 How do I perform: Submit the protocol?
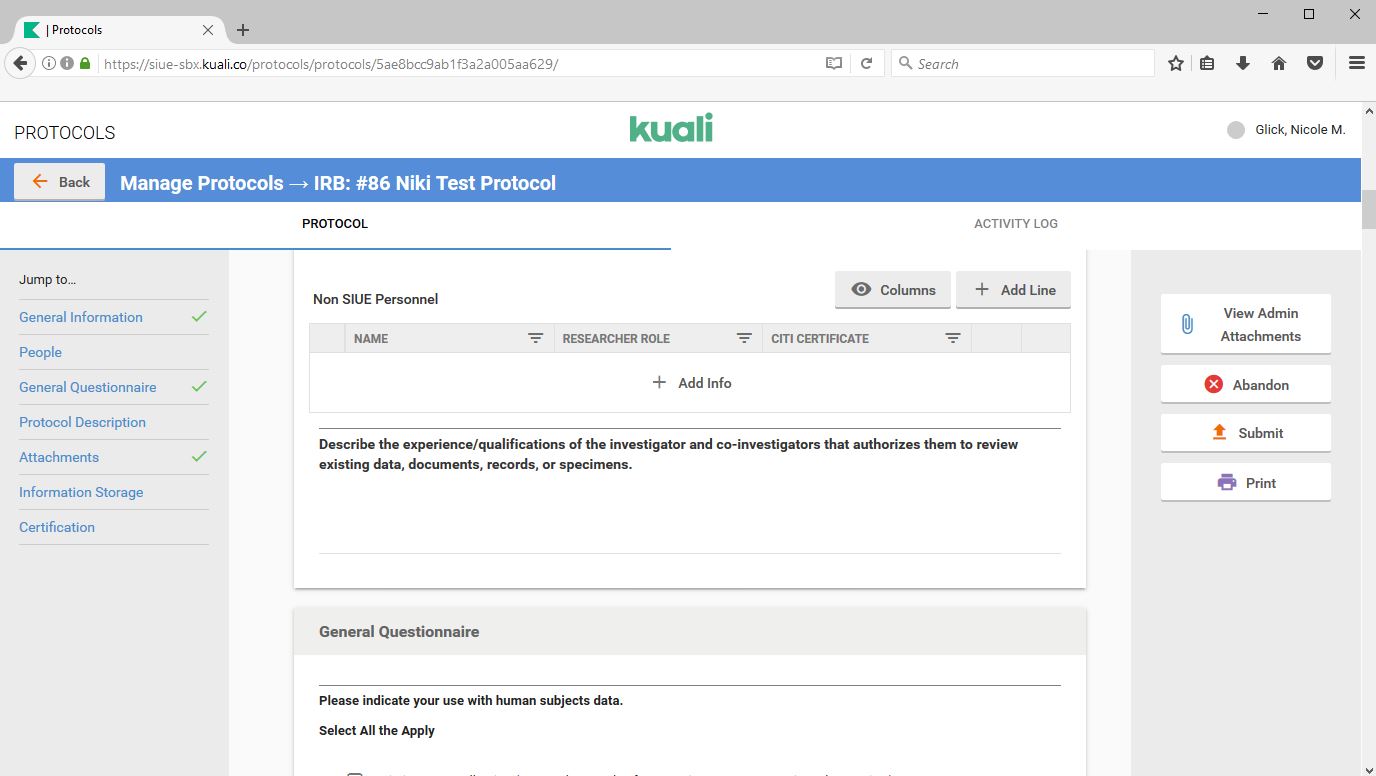1245,433
